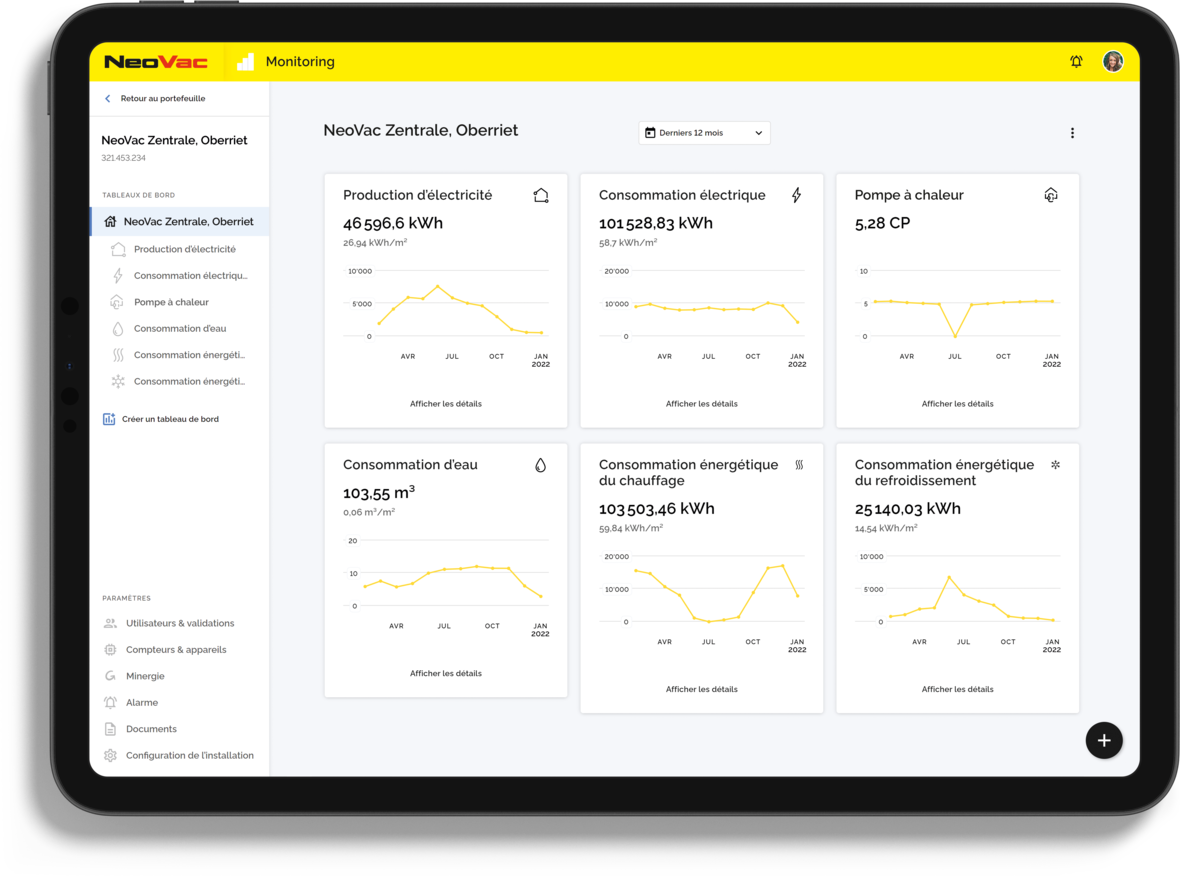Expand the three-dot options menu top right
1180x876 pixels.
[1072, 132]
